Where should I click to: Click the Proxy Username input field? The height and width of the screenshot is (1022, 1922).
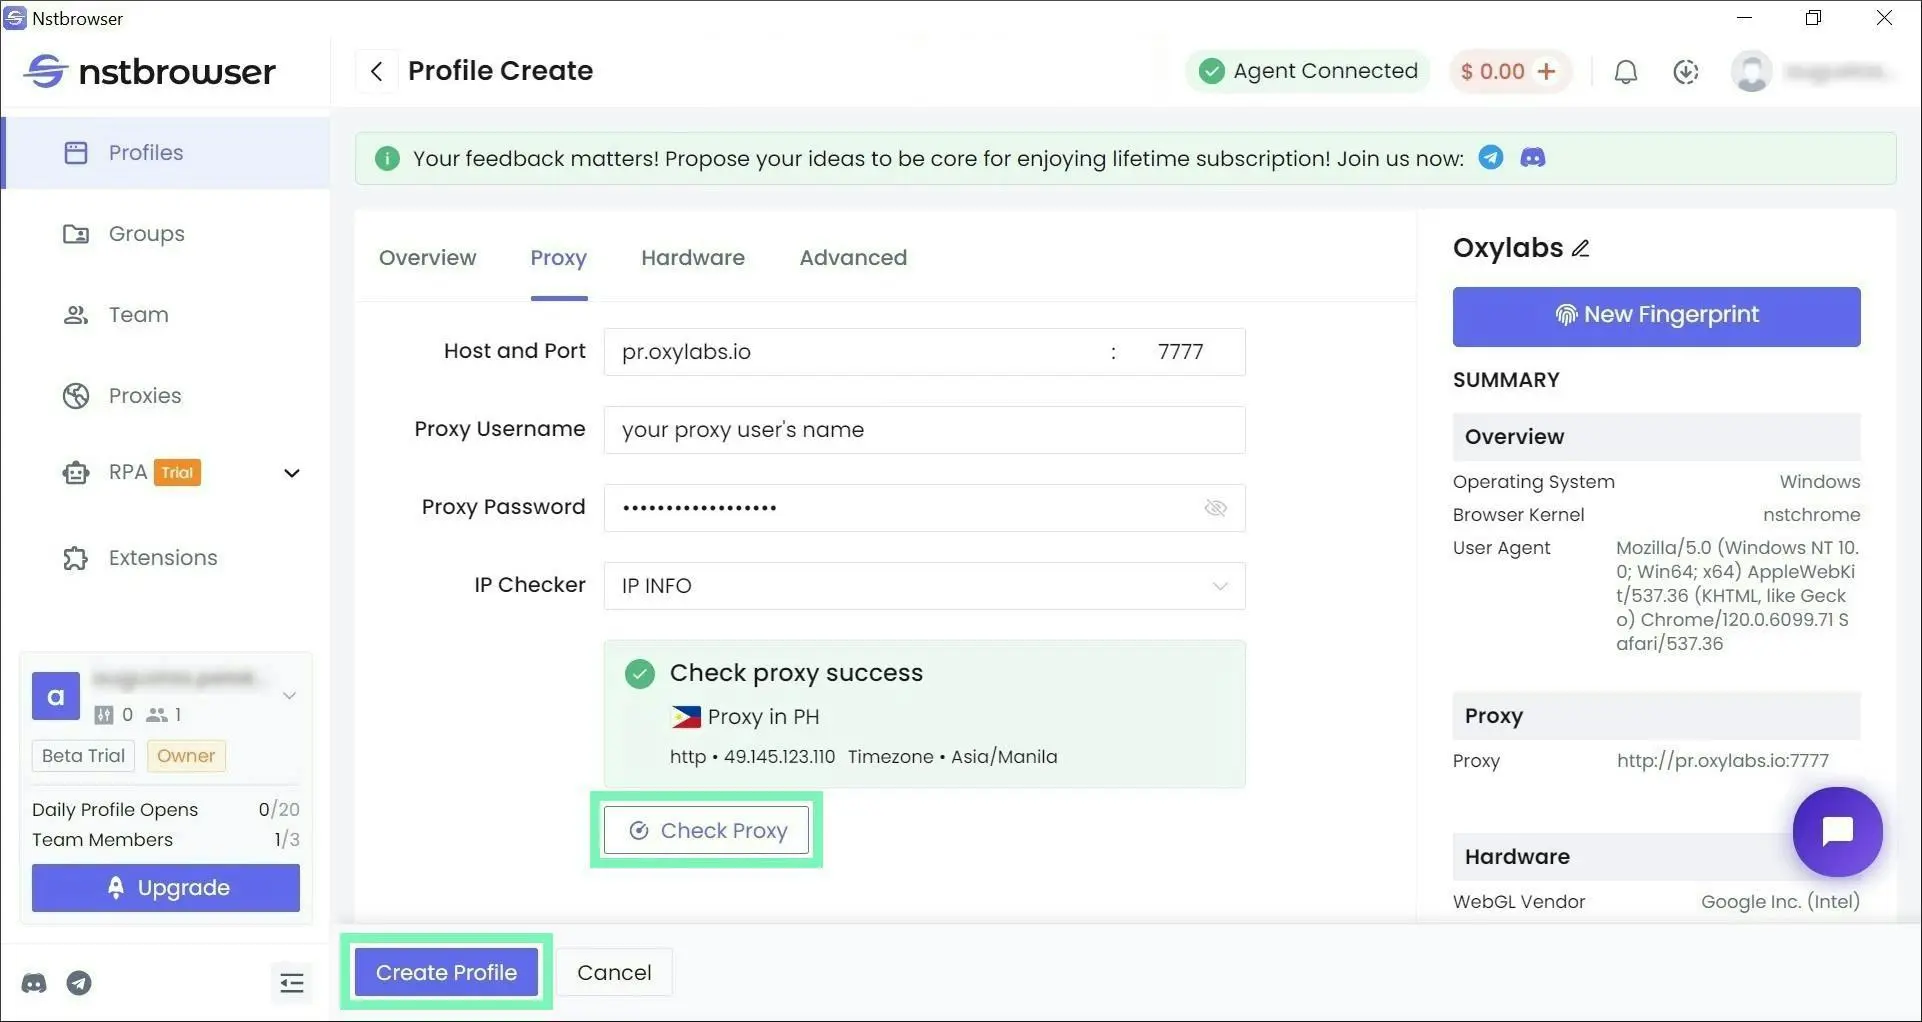pos(924,430)
